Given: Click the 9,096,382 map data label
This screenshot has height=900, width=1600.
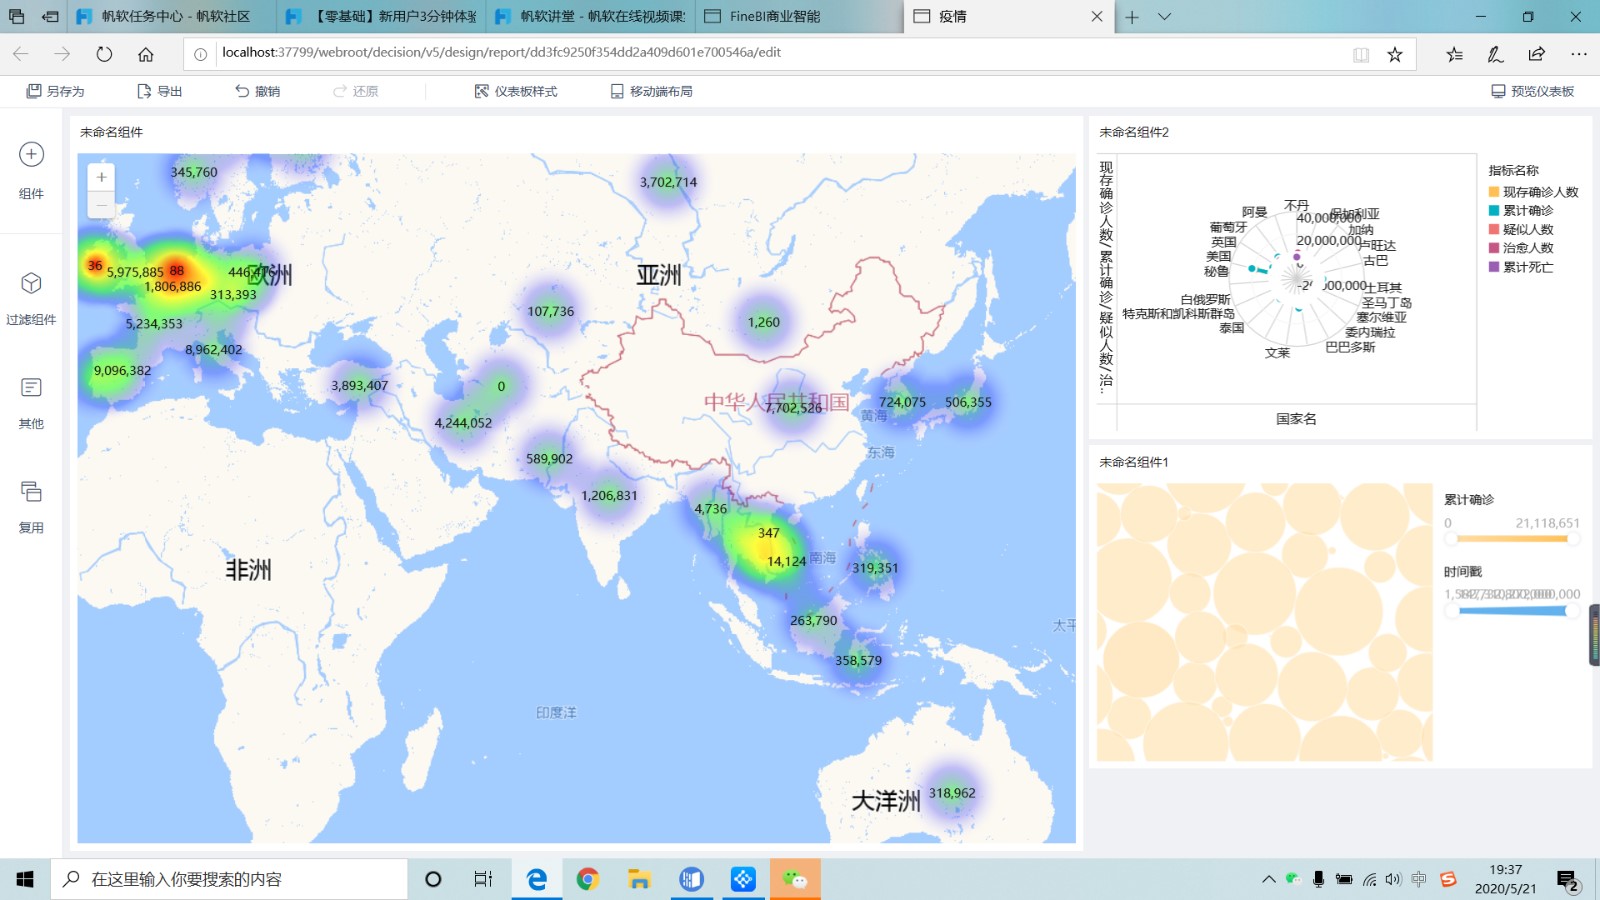Looking at the screenshot, I should click(x=122, y=371).
